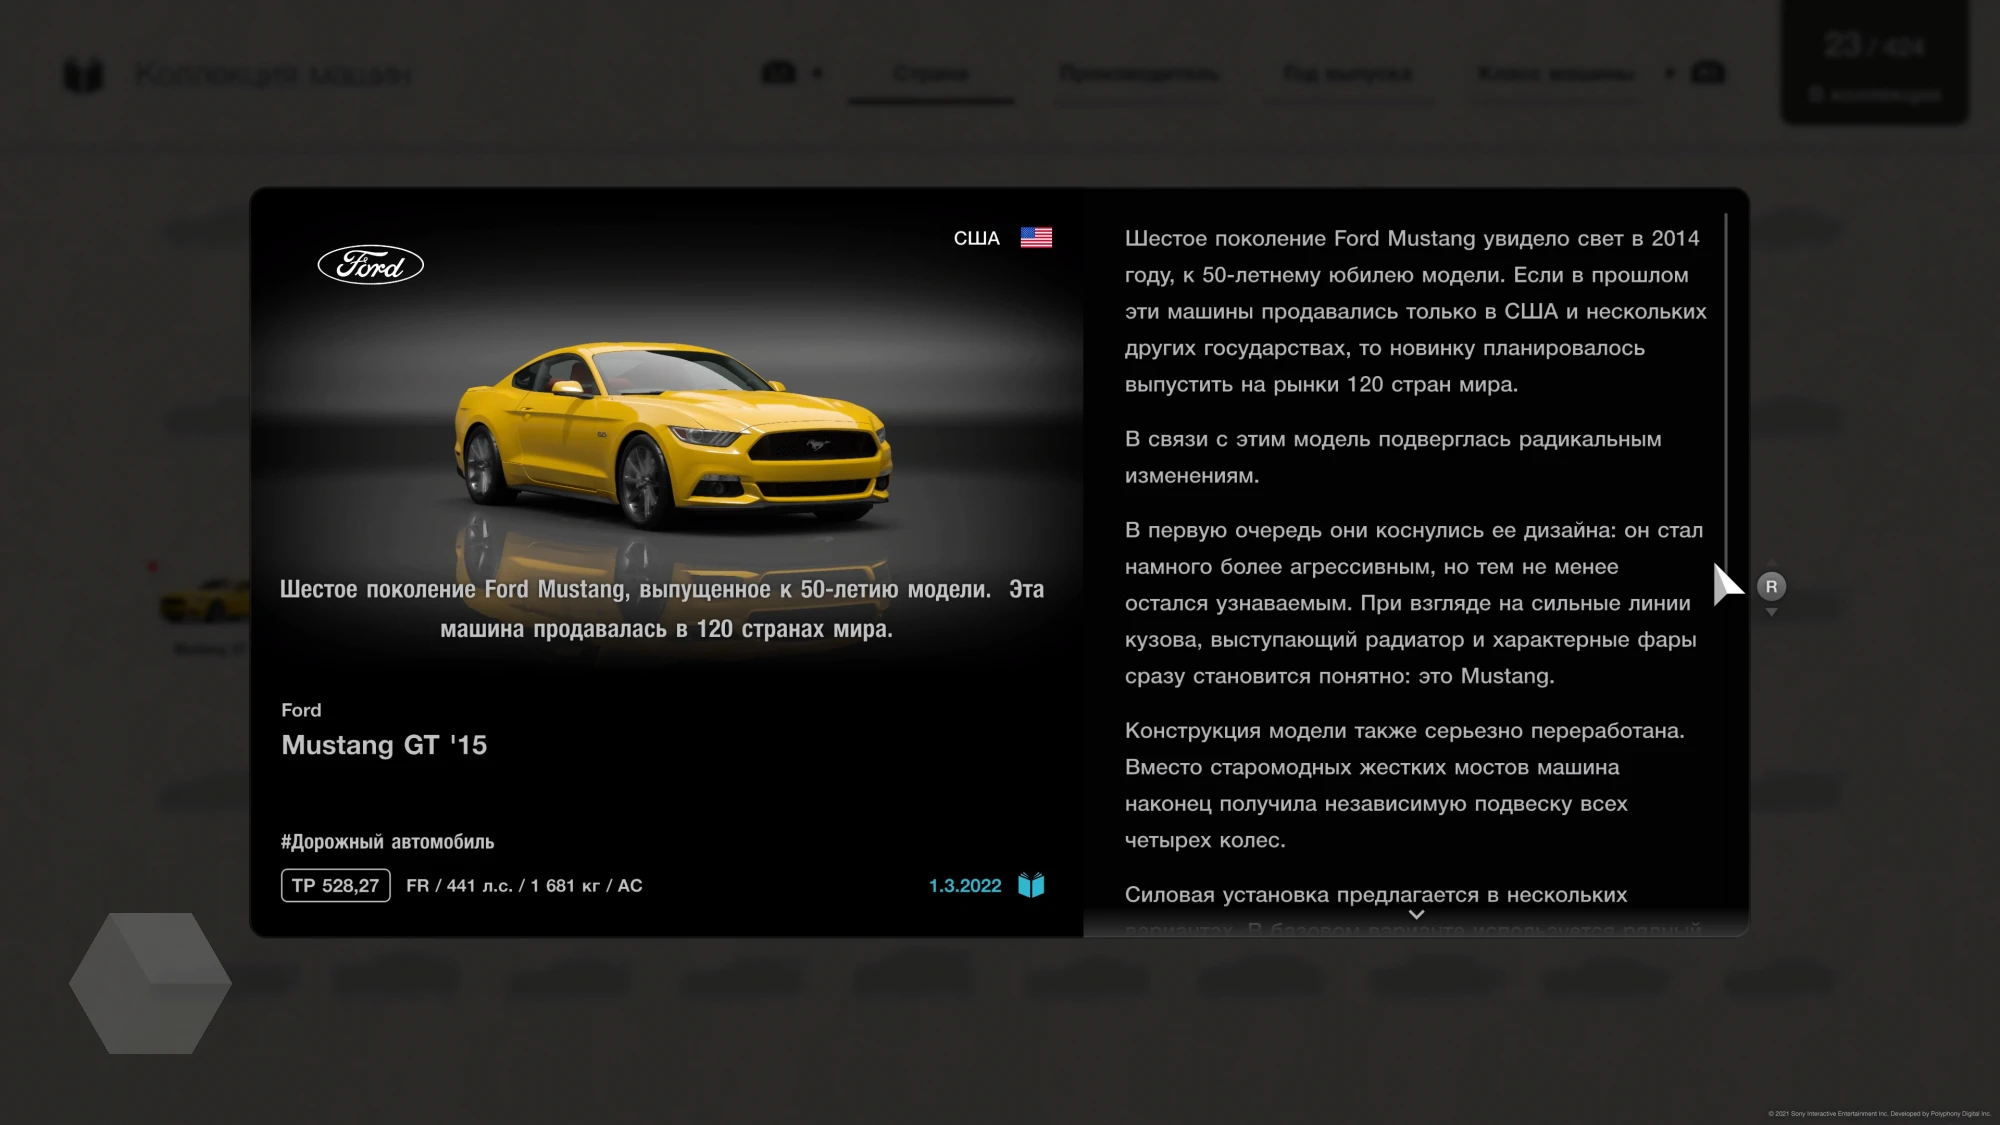Click the model name Mustang GT '15
The image size is (2000, 1125).
(x=384, y=745)
